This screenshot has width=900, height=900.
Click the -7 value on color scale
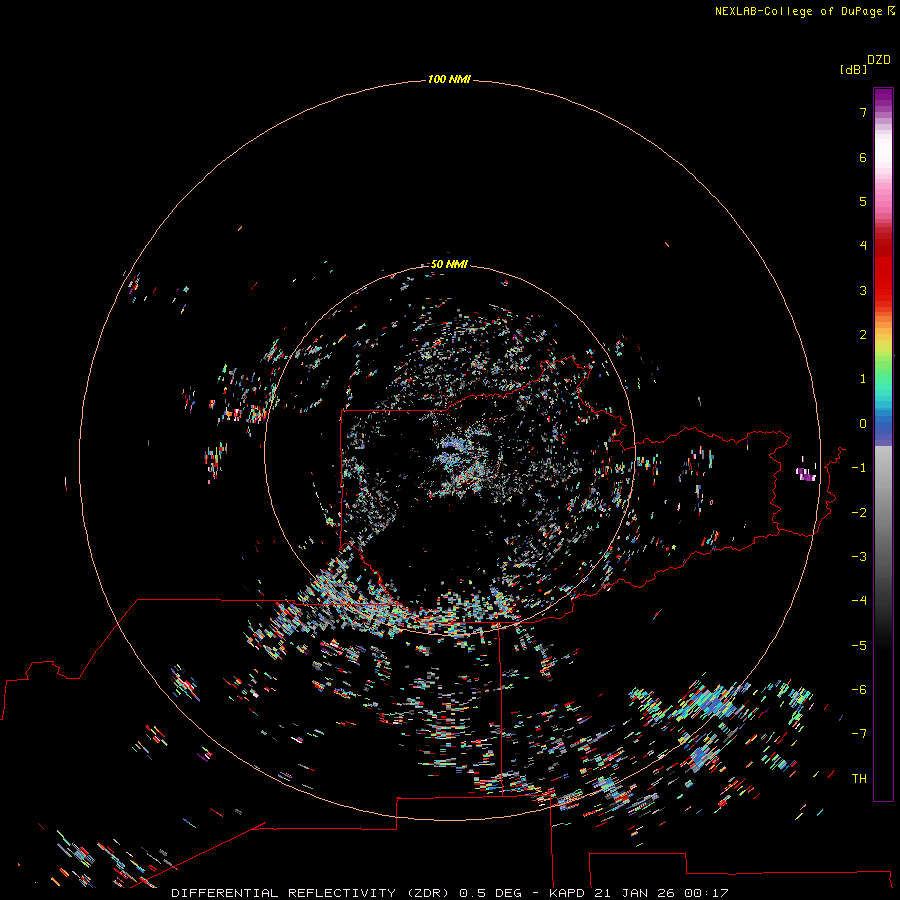pyautogui.click(x=859, y=734)
